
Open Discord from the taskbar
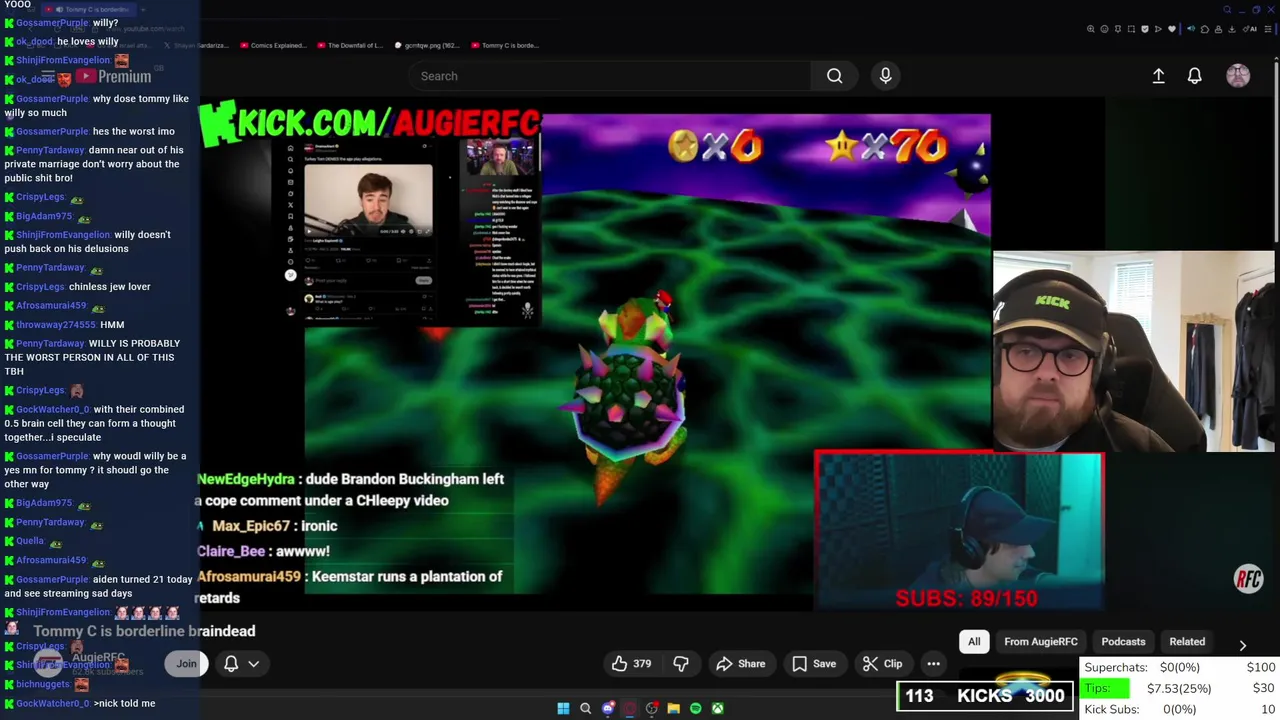click(x=608, y=708)
